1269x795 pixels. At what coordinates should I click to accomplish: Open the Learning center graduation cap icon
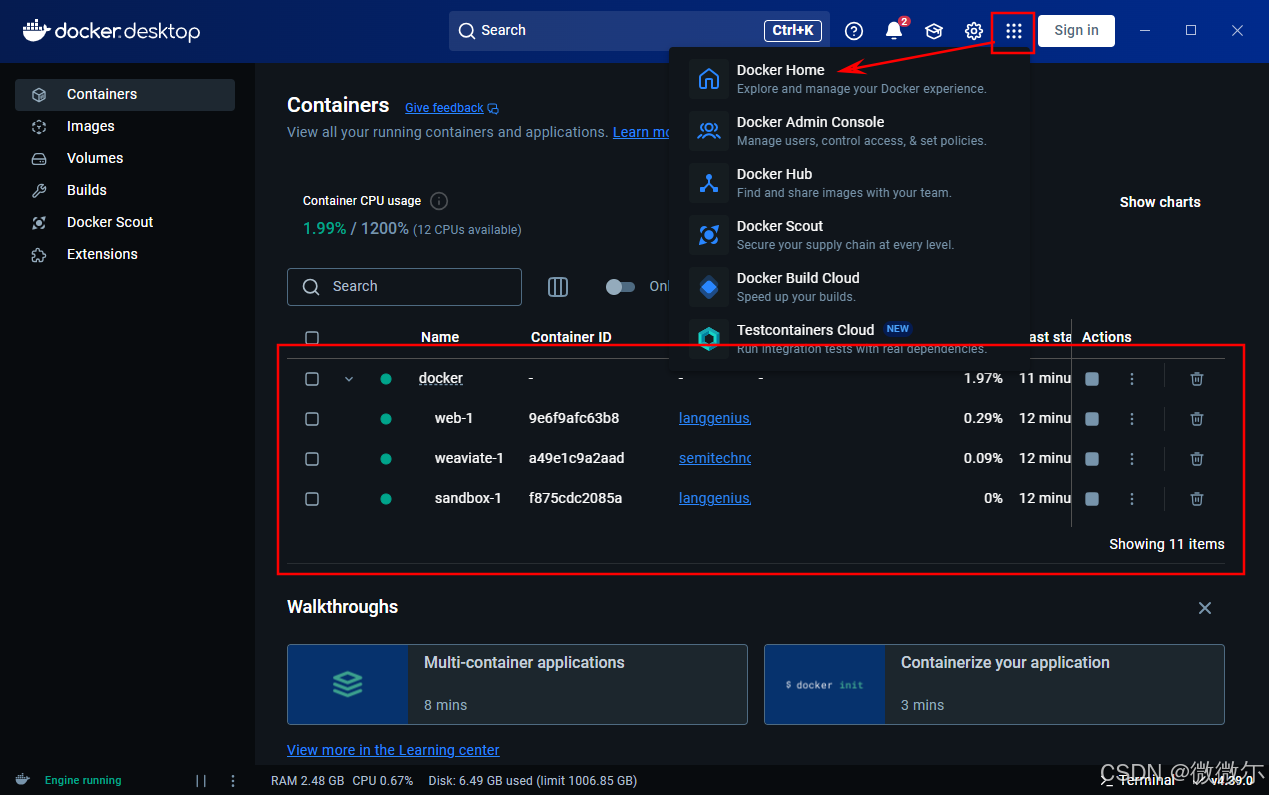click(x=933, y=31)
